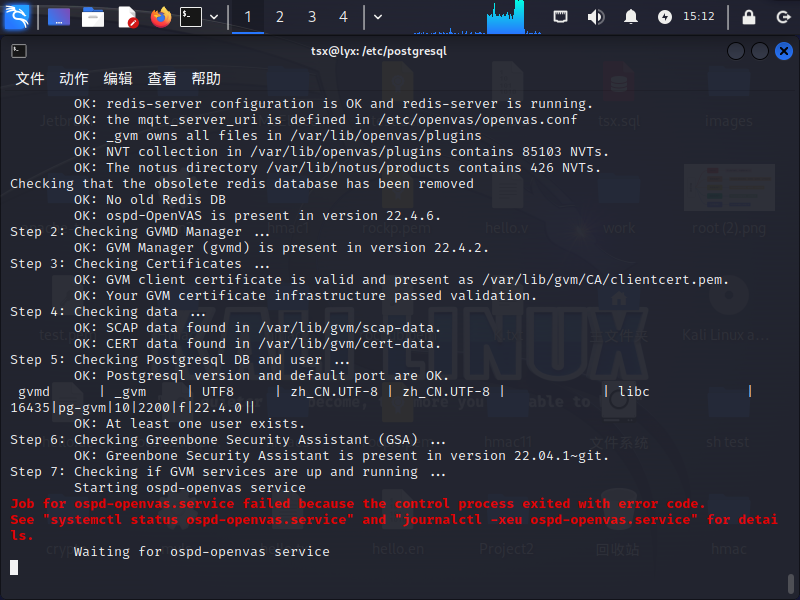
Task: Open the power manager icon
Action: [x=665, y=17]
